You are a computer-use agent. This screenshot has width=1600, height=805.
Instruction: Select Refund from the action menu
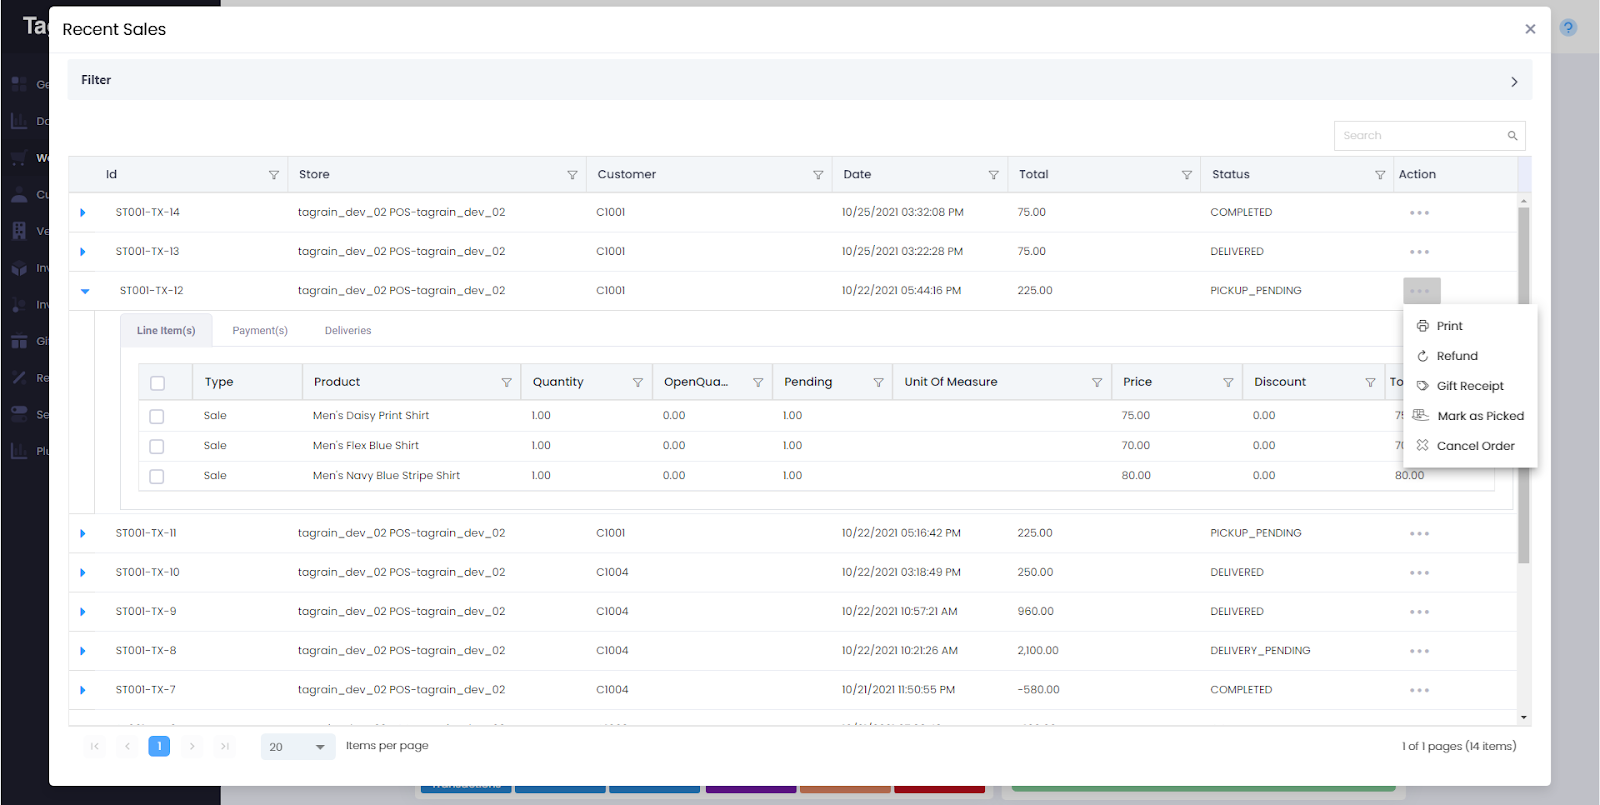click(x=1456, y=356)
